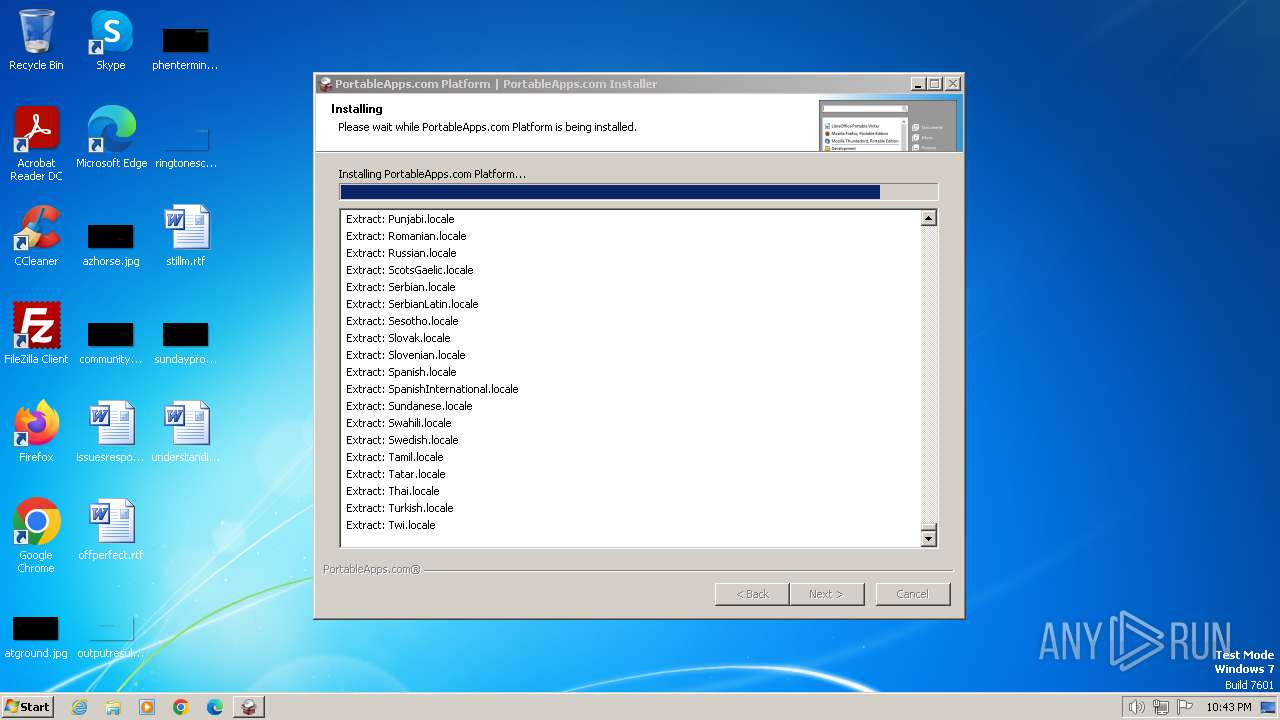Screen dimensions: 1280x720
Task: Open azhorse.jpg image file
Action: pyautogui.click(x=111, y=243)
